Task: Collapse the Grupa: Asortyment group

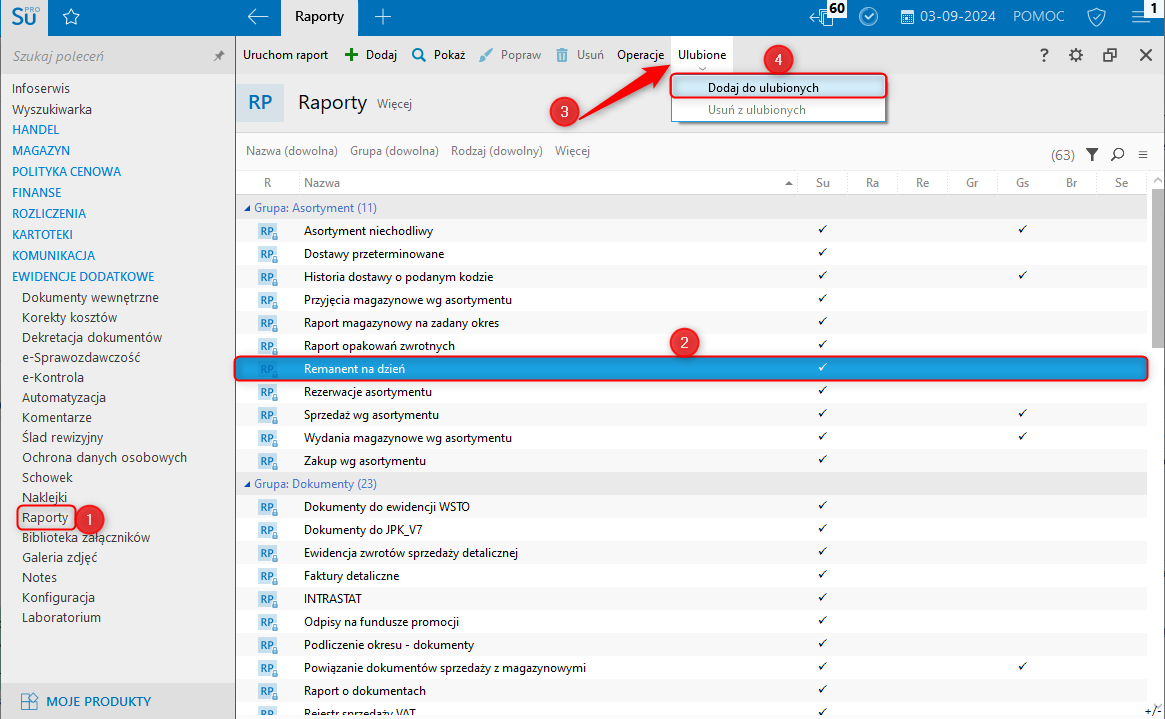Action: [247, 208]
